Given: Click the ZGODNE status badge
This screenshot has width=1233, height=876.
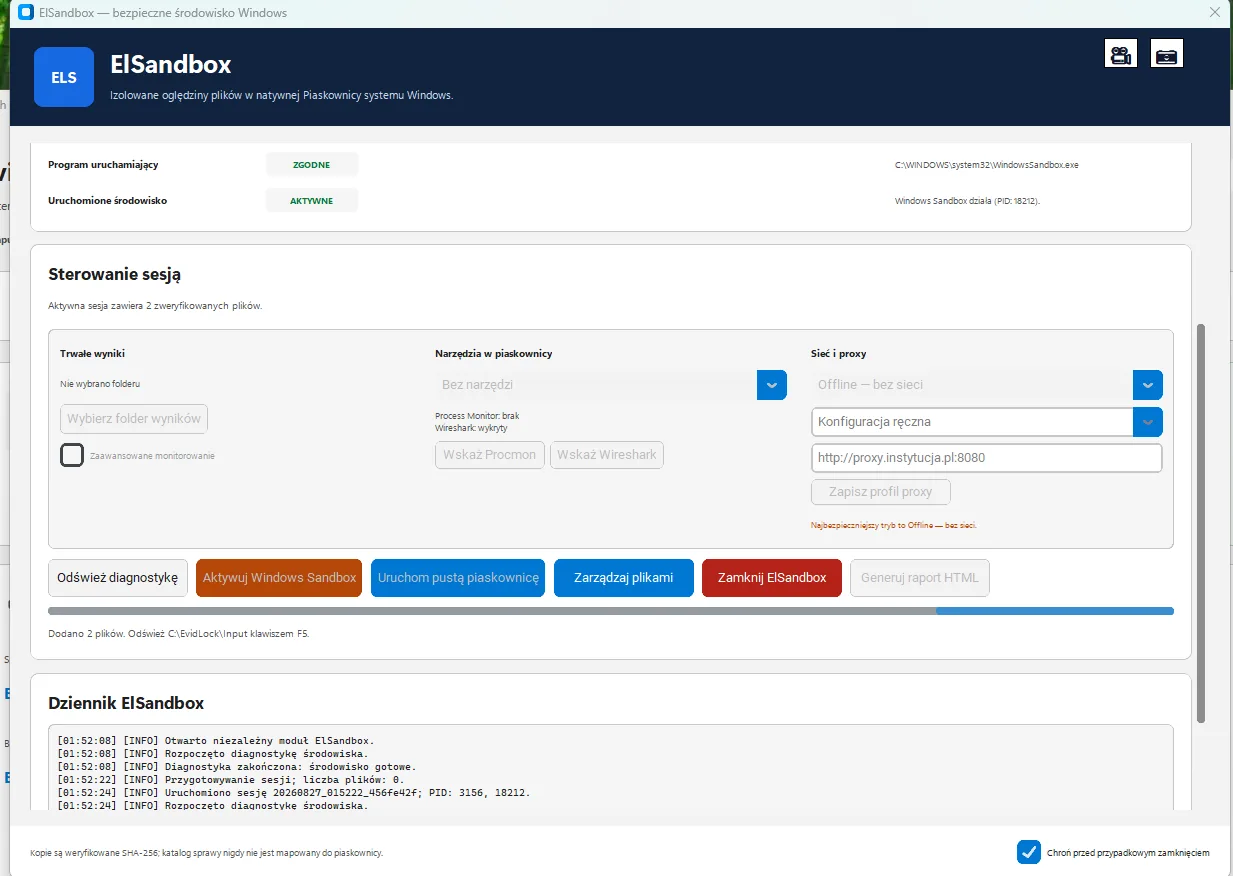Looking at the screenshot, I should click(x=312, y=164).
